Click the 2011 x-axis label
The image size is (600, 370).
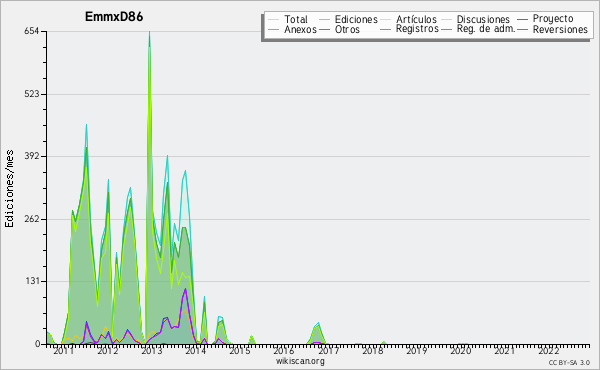(x=63, y=351)
